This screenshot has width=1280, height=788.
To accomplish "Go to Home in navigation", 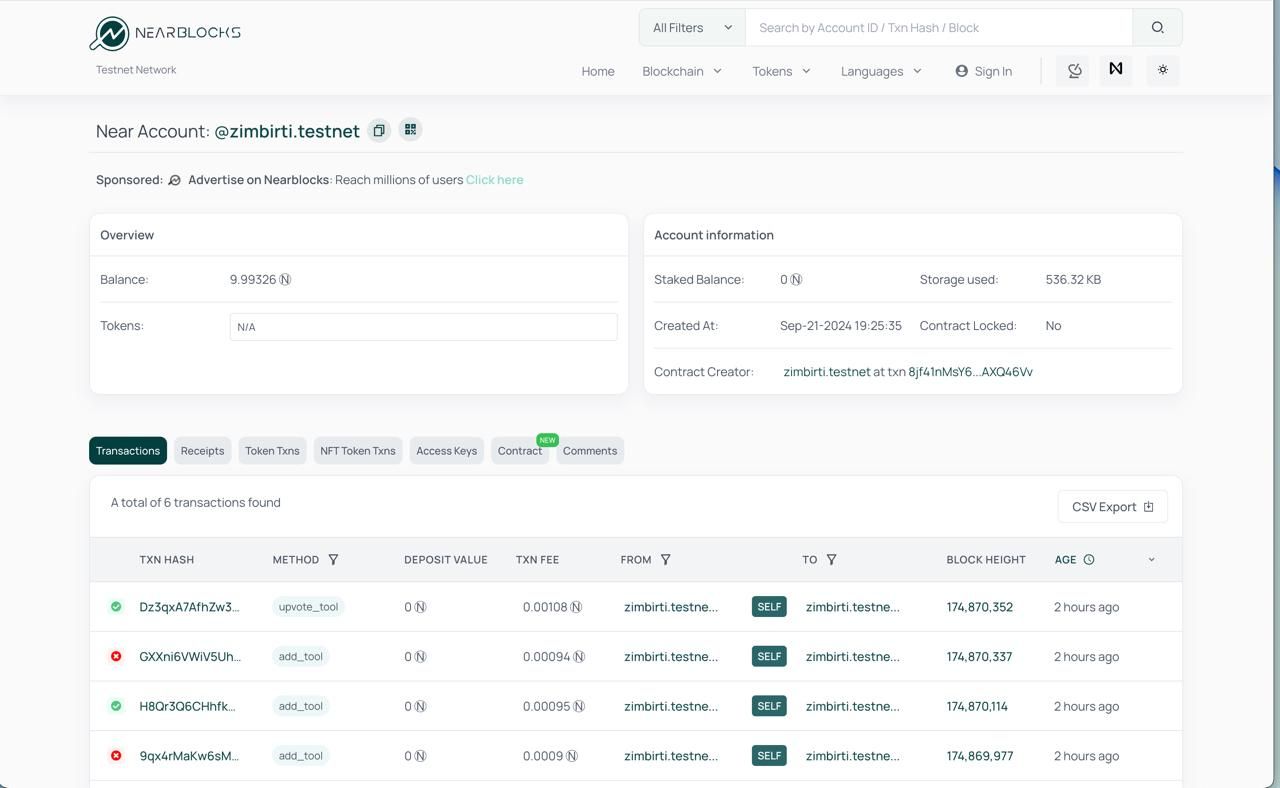I will 598,71.
